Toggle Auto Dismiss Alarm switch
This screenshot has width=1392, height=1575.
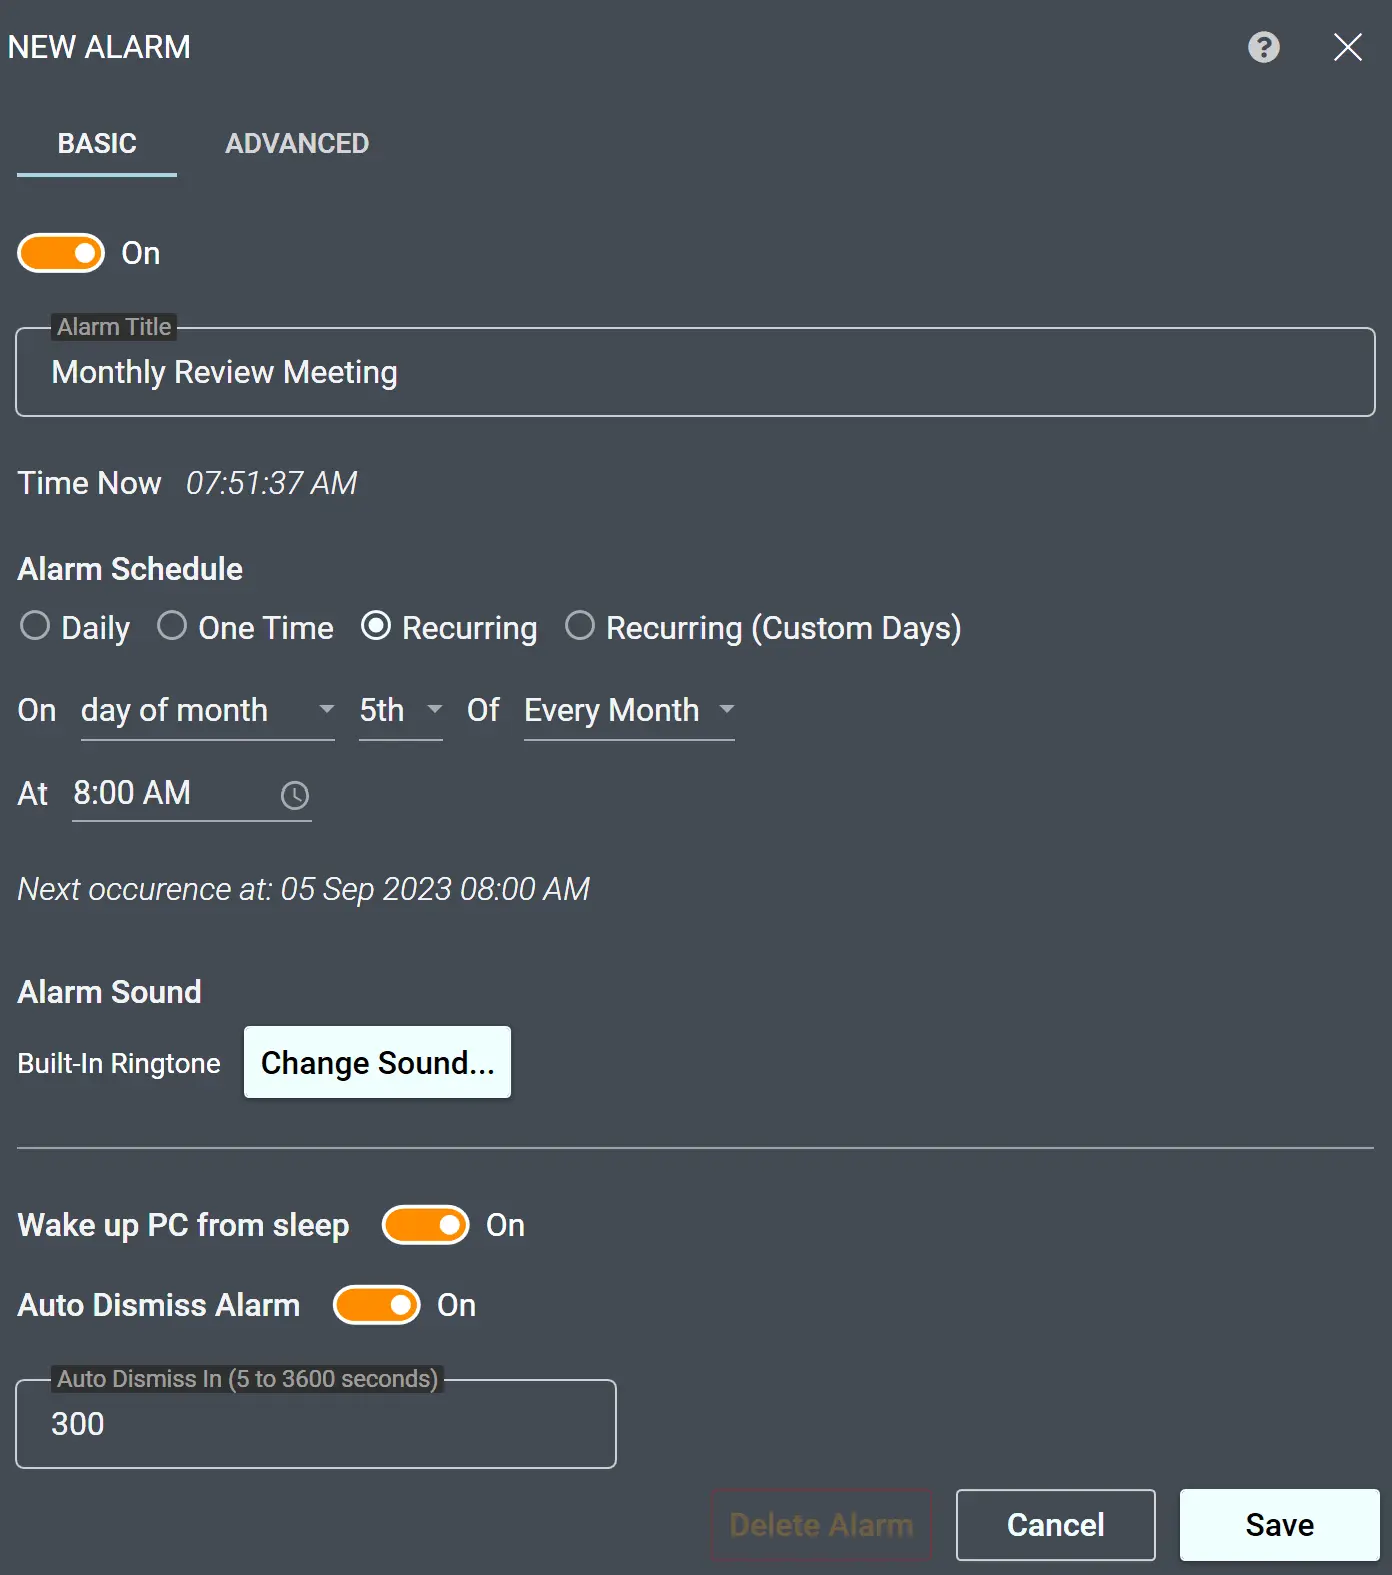[377, 1305]
